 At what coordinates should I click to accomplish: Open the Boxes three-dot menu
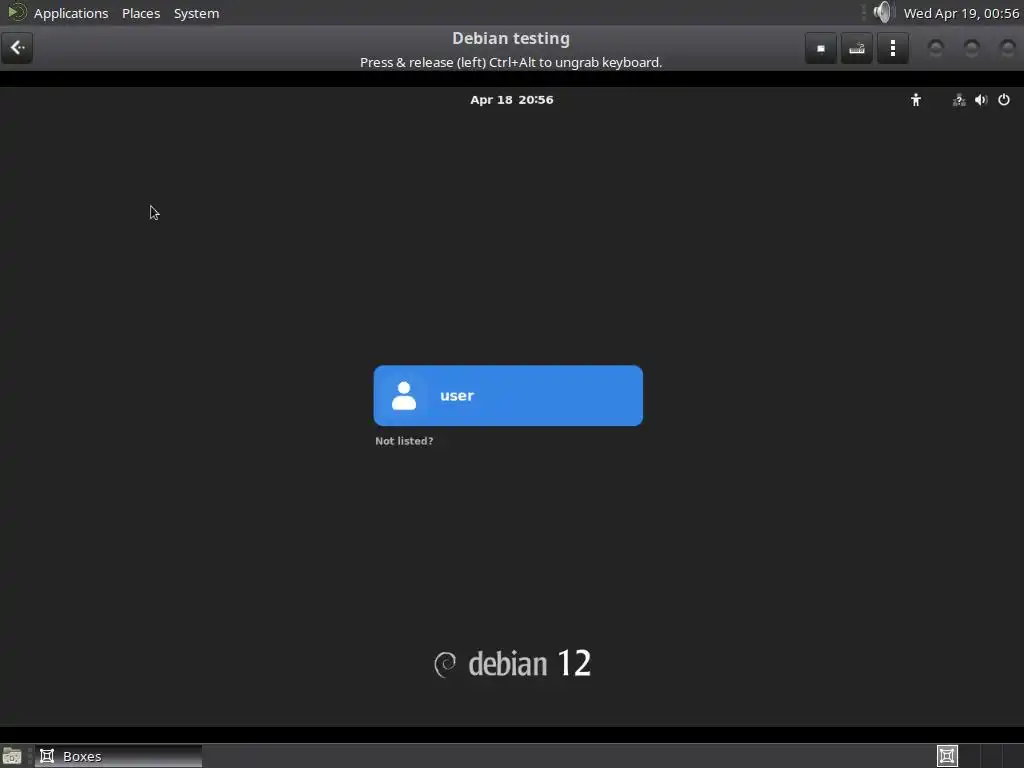tap(893, 48)
